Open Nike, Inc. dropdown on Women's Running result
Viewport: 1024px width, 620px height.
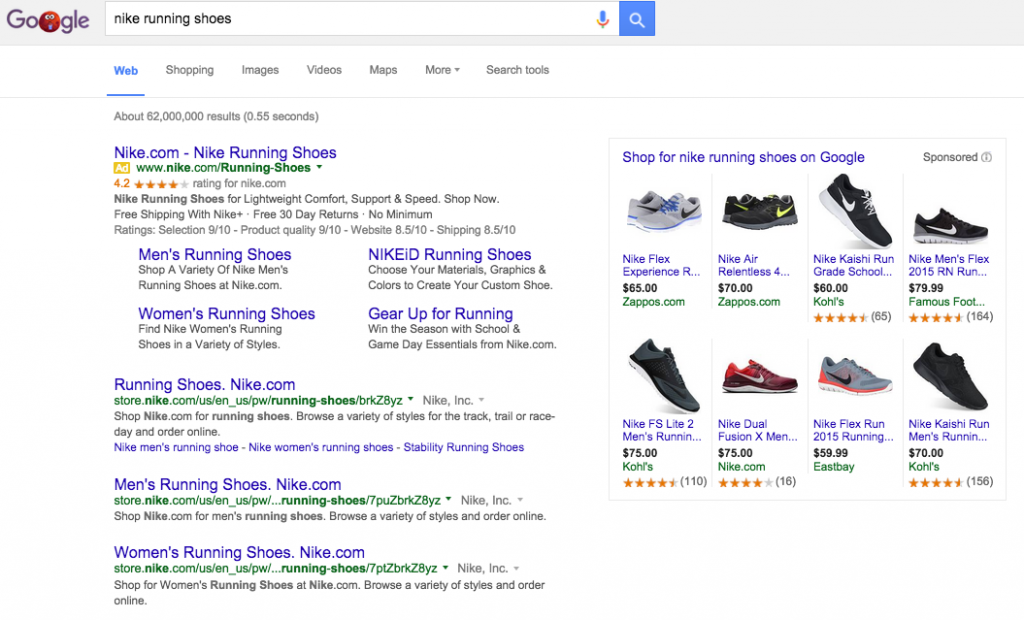517,568
